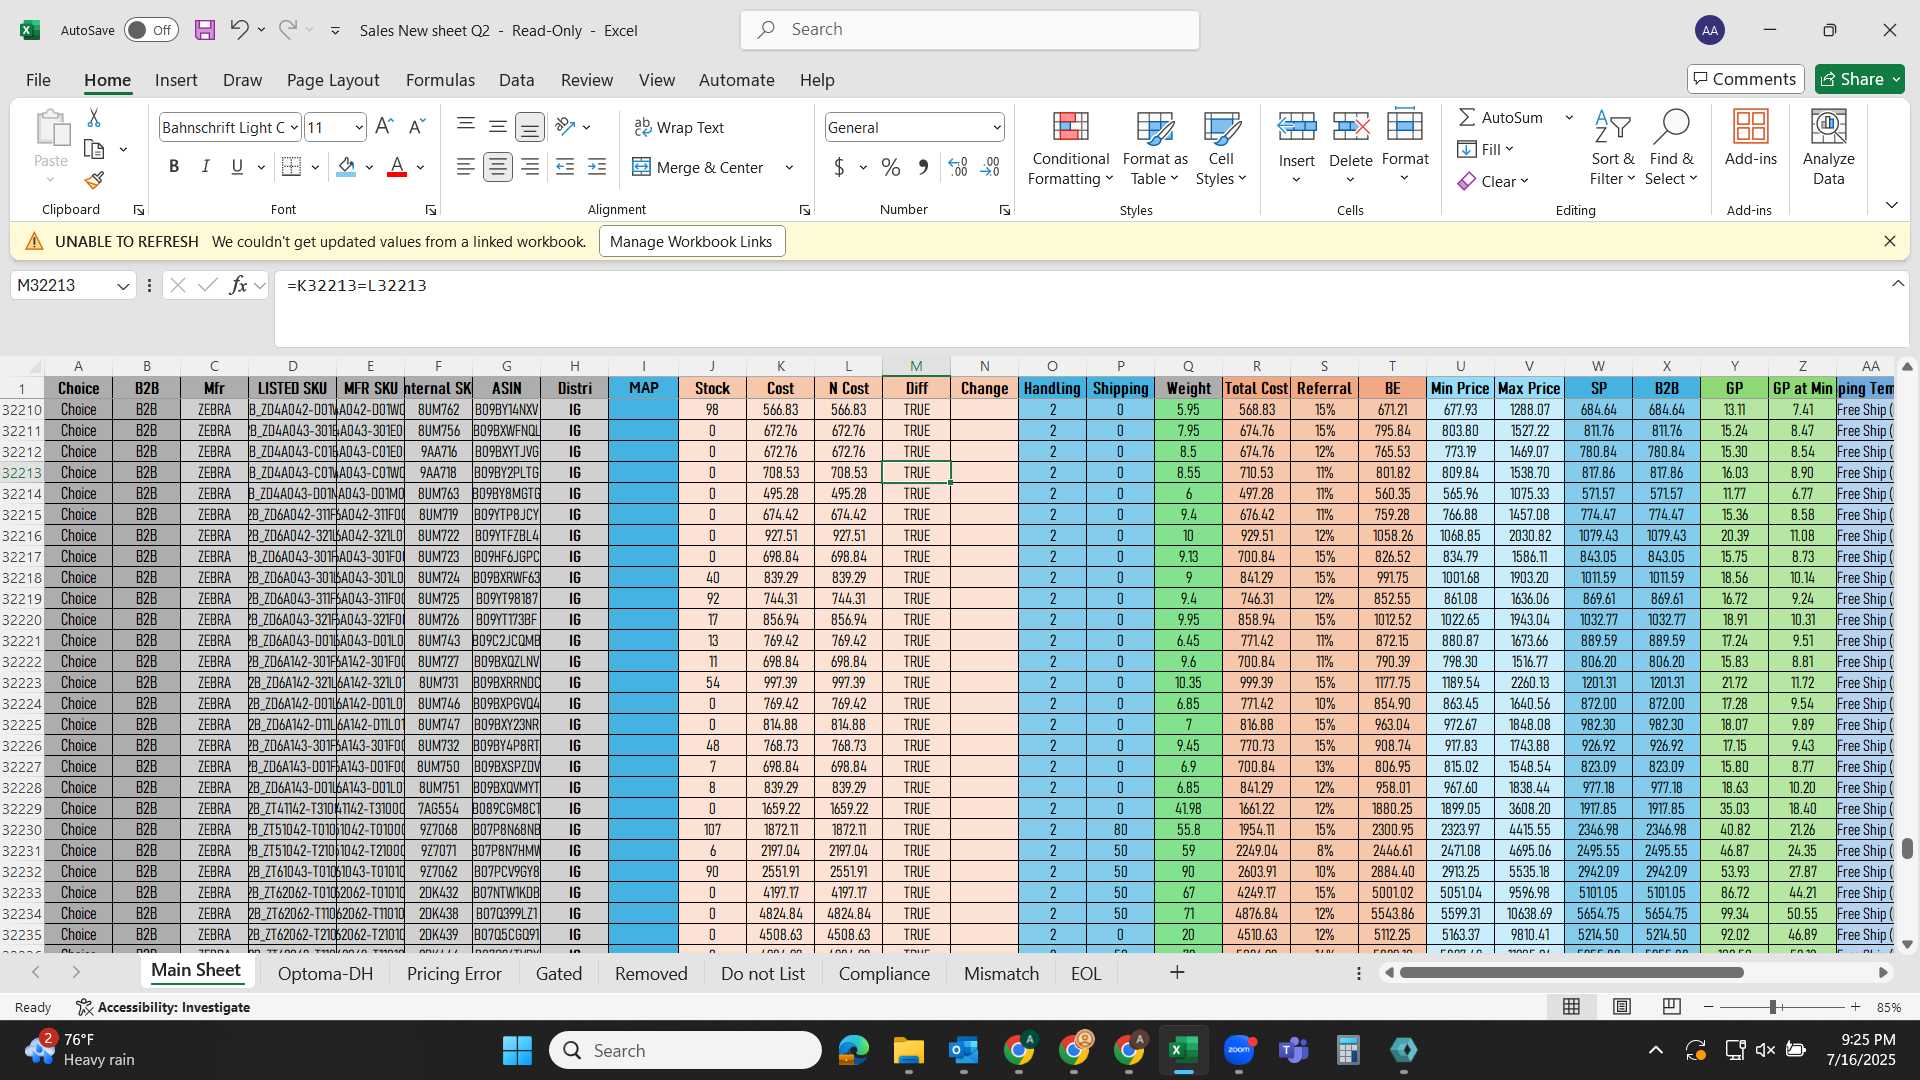Toggle Italic formatting
This screenshot has width=1920, height=1080.
[206, 167]
